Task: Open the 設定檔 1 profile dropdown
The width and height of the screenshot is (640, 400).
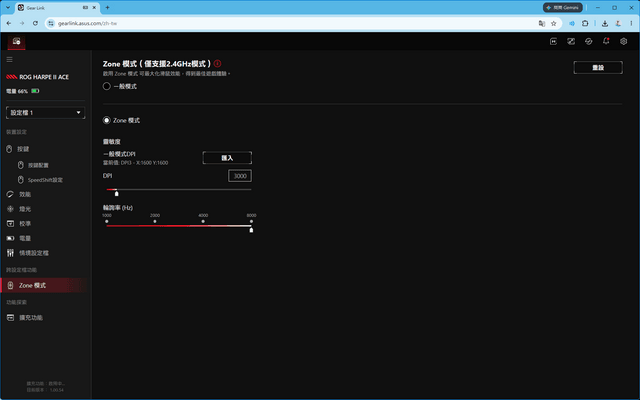Action: pyautogui.click(x=45, y=113)
